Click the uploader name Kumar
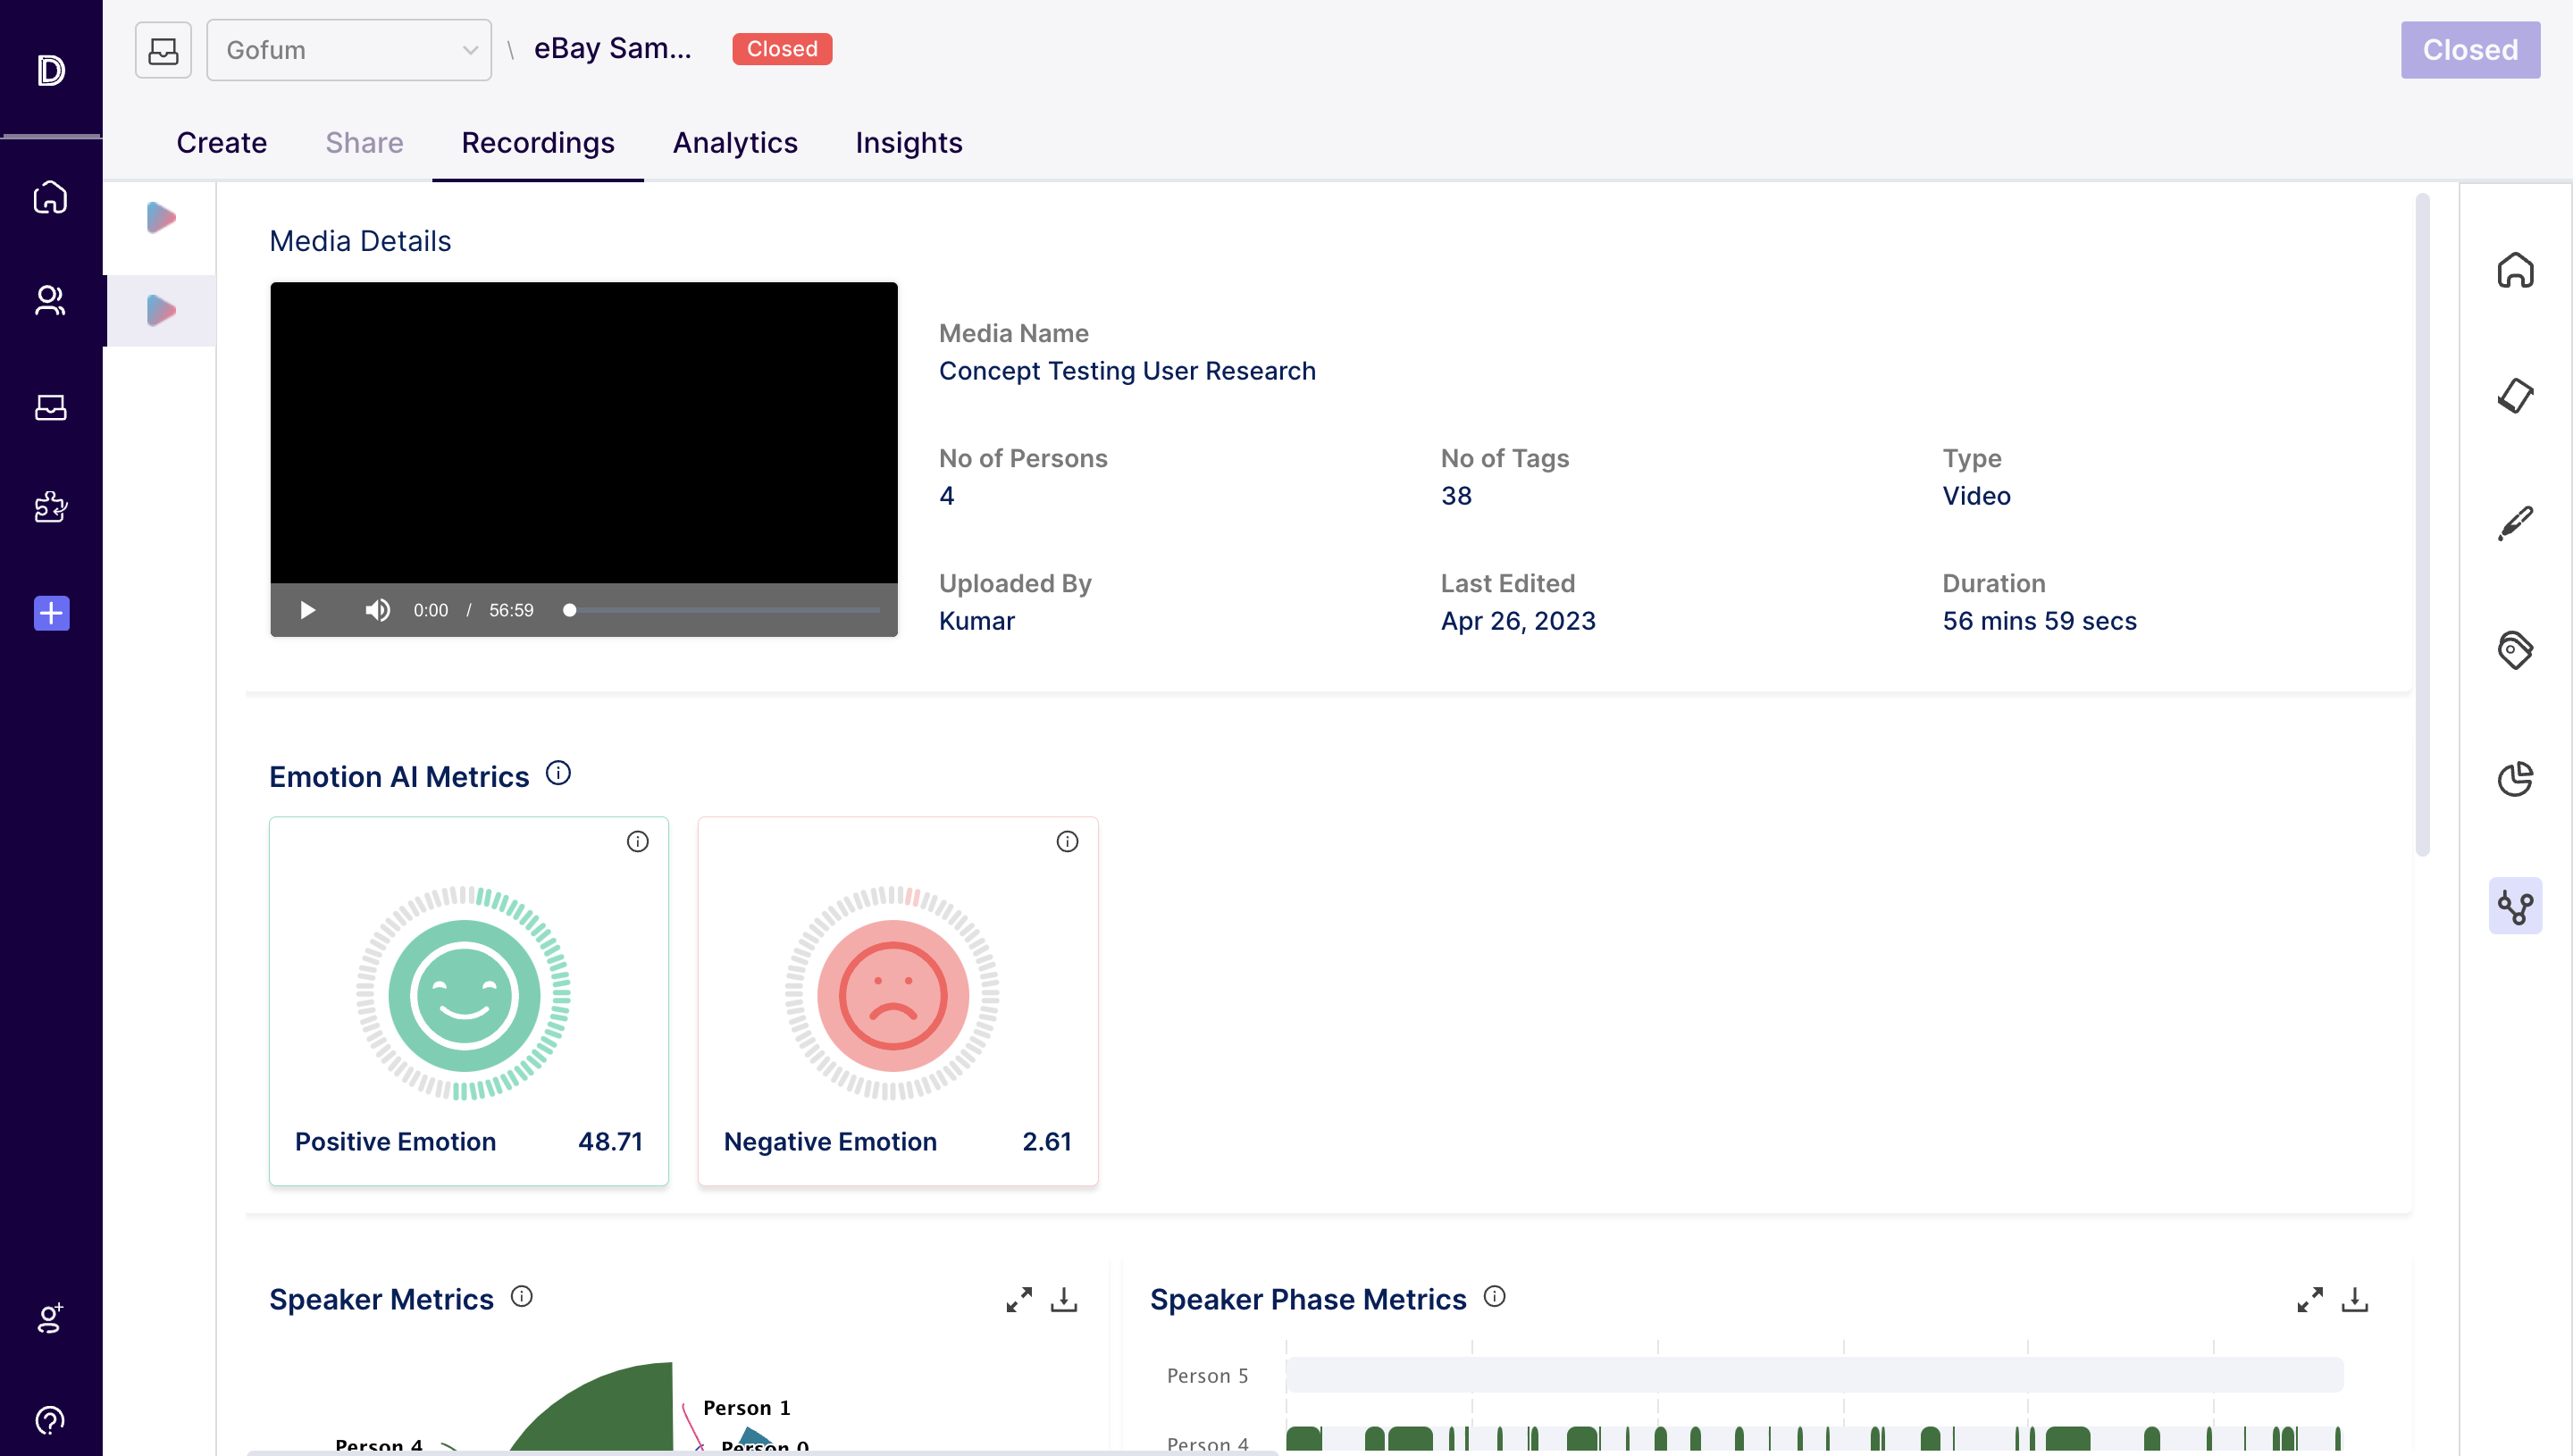Viewport: 2573px width, 1456px height. coord(976,621)
